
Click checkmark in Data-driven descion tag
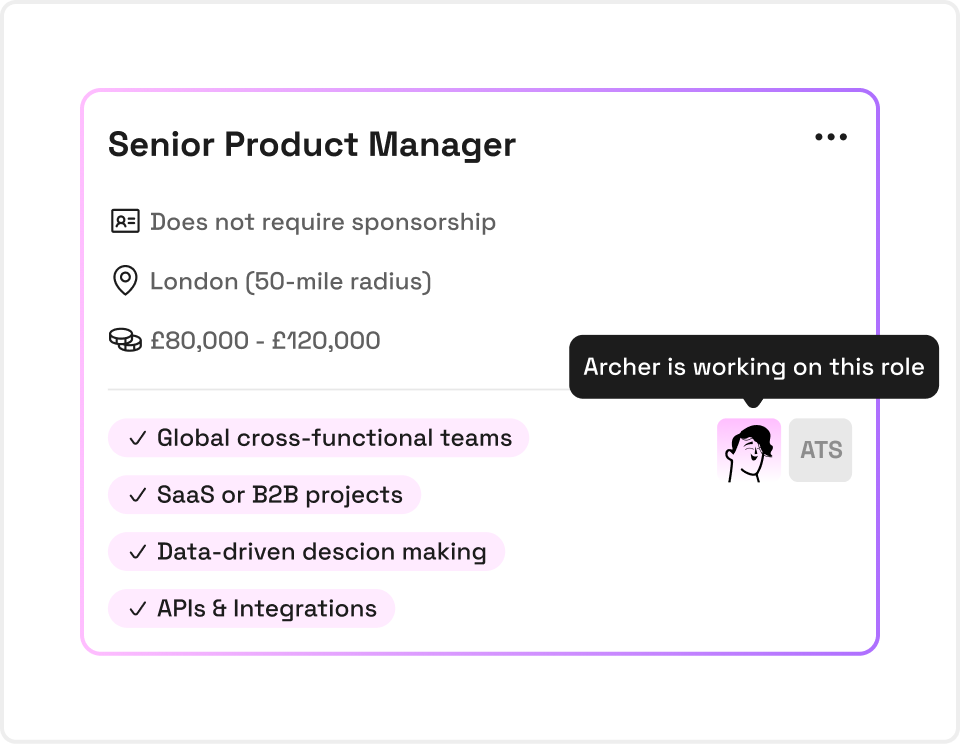138,552
